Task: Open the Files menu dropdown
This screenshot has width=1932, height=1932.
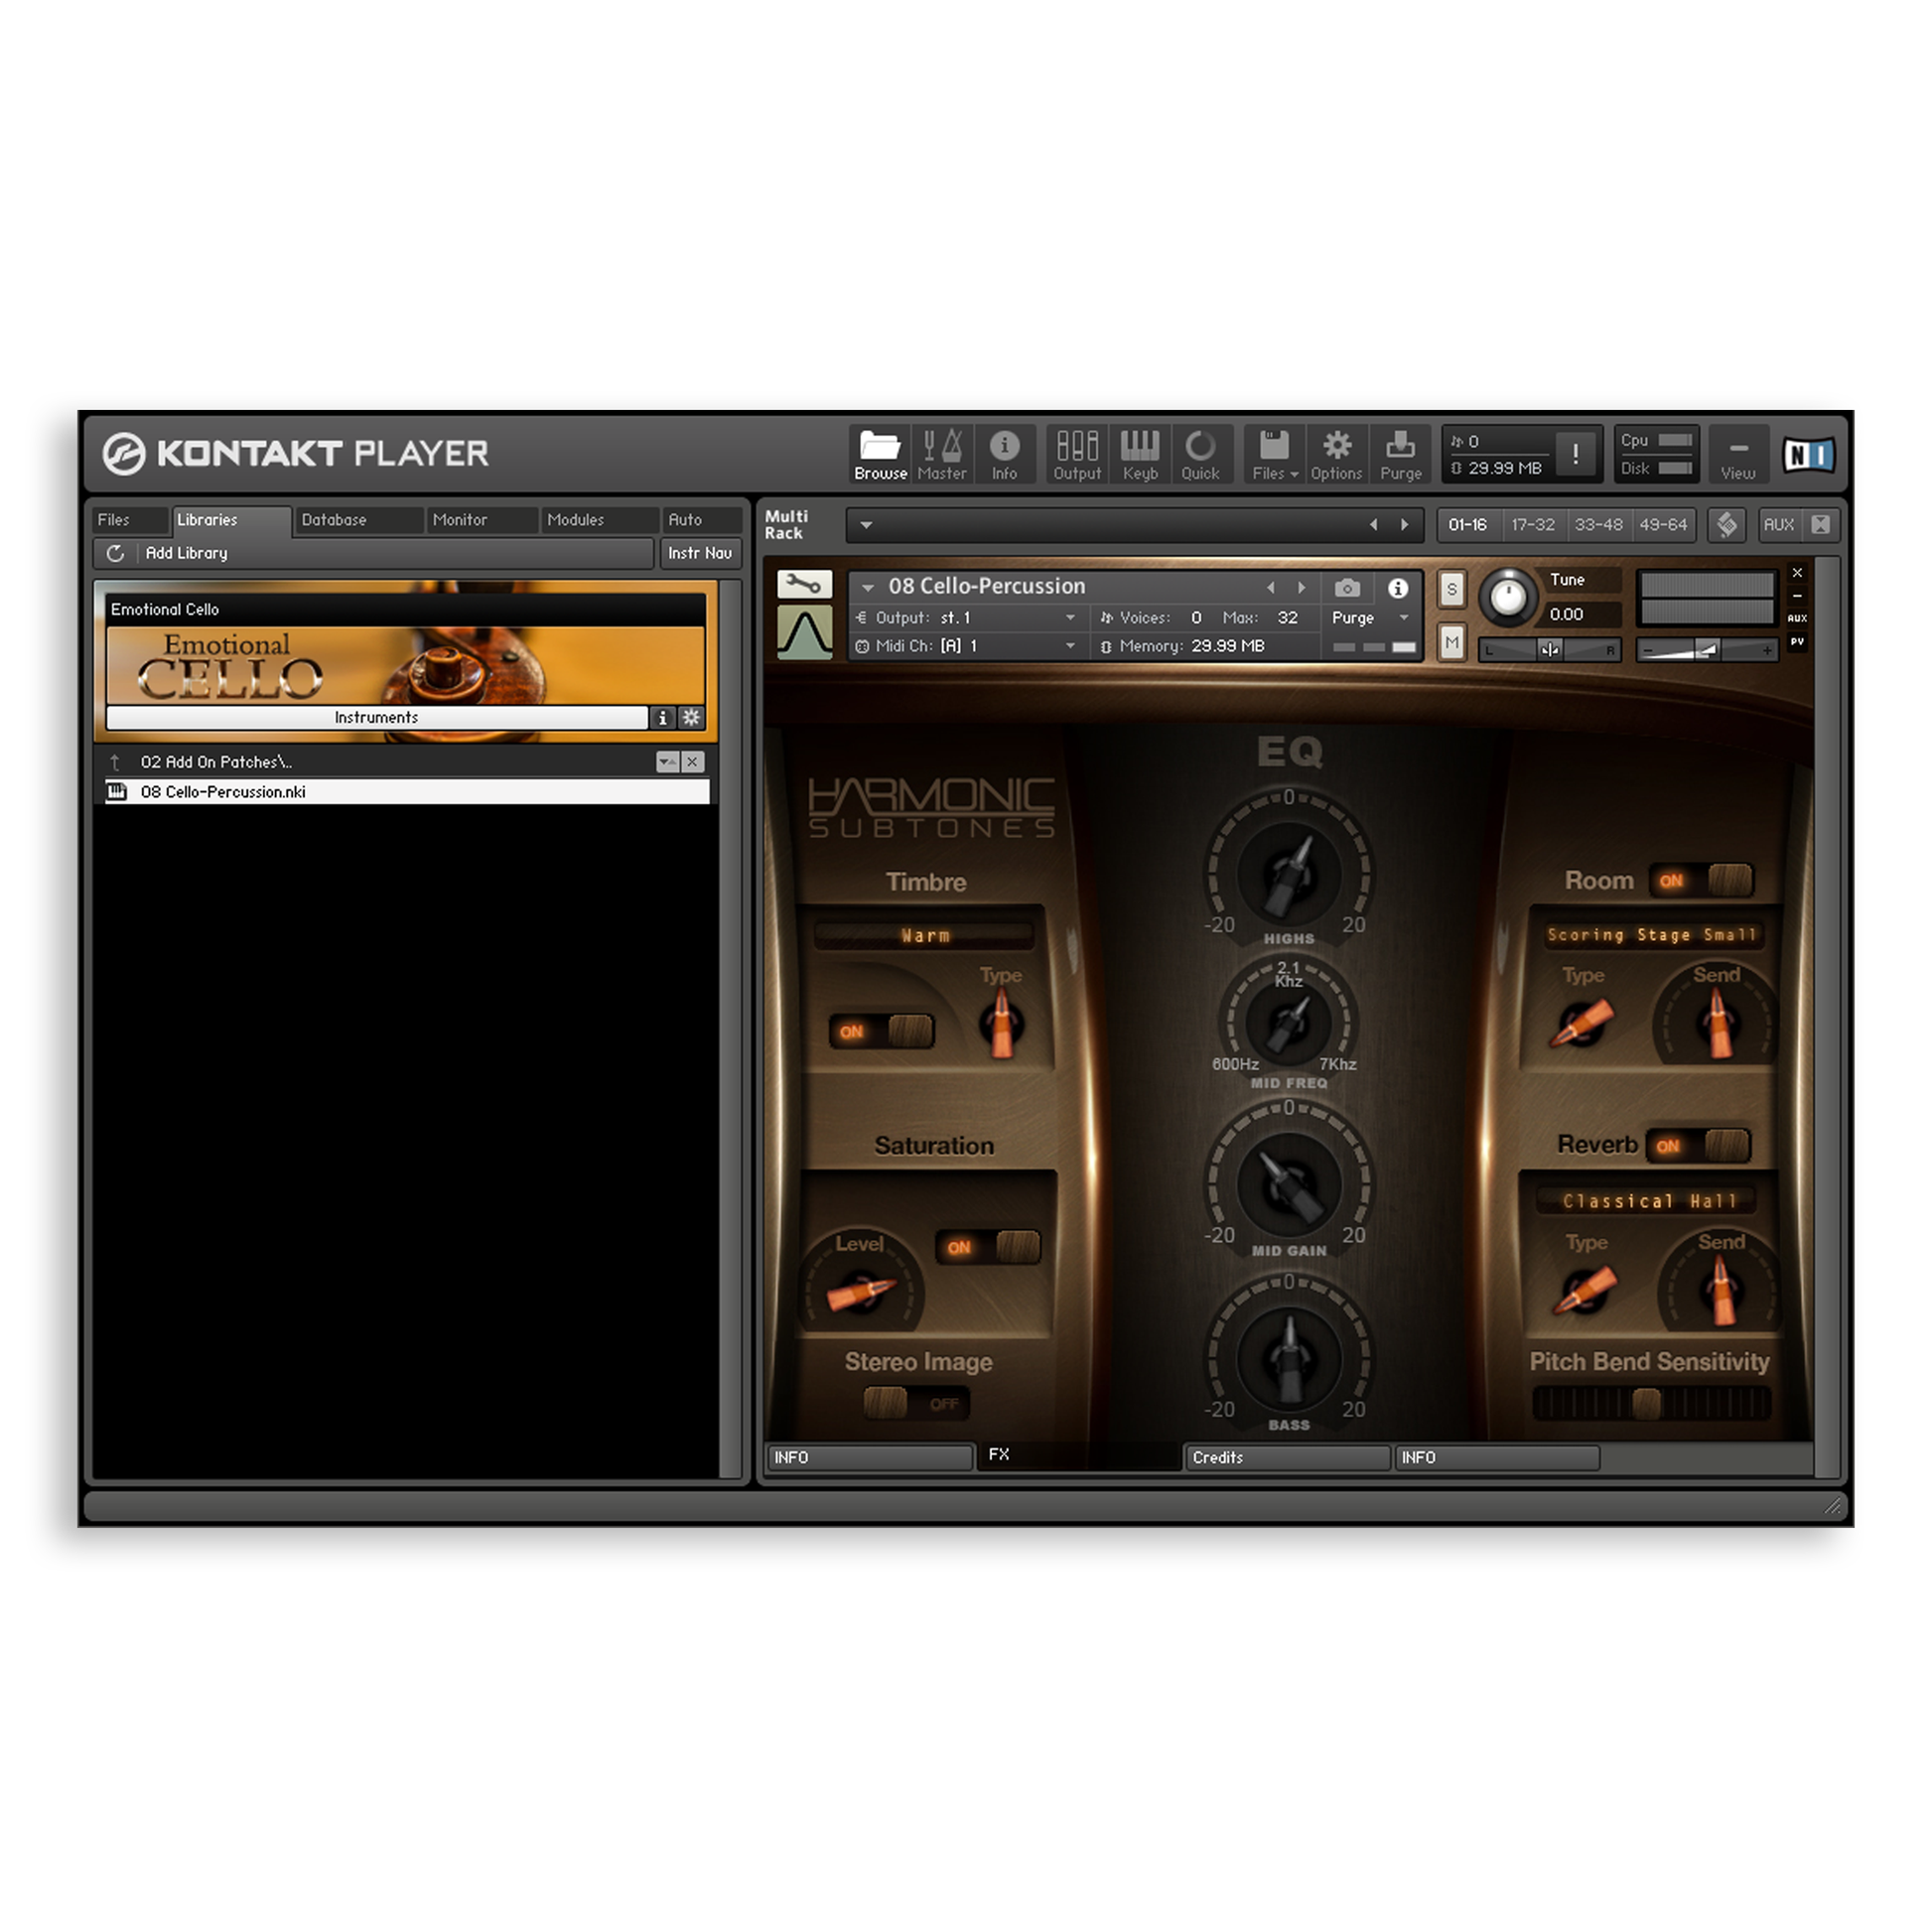Action: click(1275, 454)
